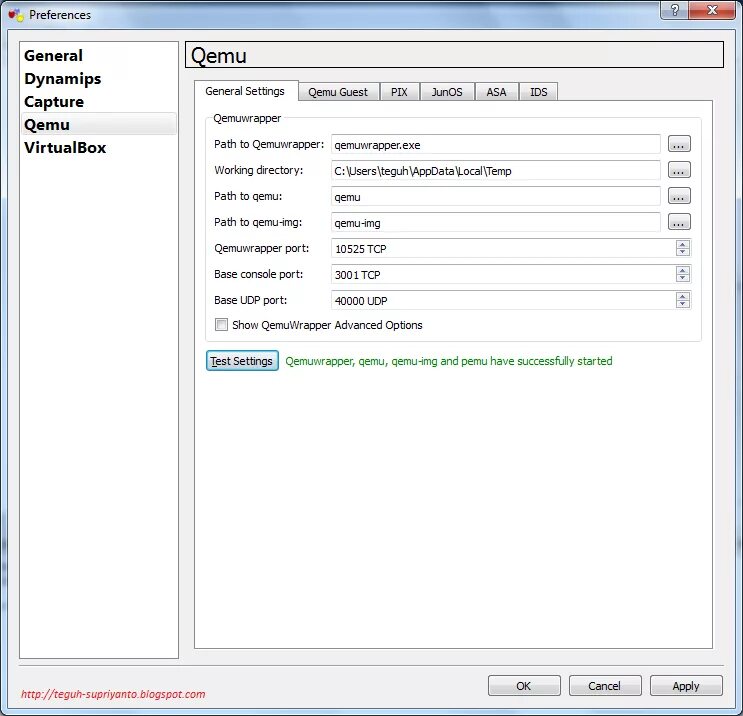Confirm with the OK button
Image resolution: width=743 pixels, height=716 pixels.
coord(524,686)
